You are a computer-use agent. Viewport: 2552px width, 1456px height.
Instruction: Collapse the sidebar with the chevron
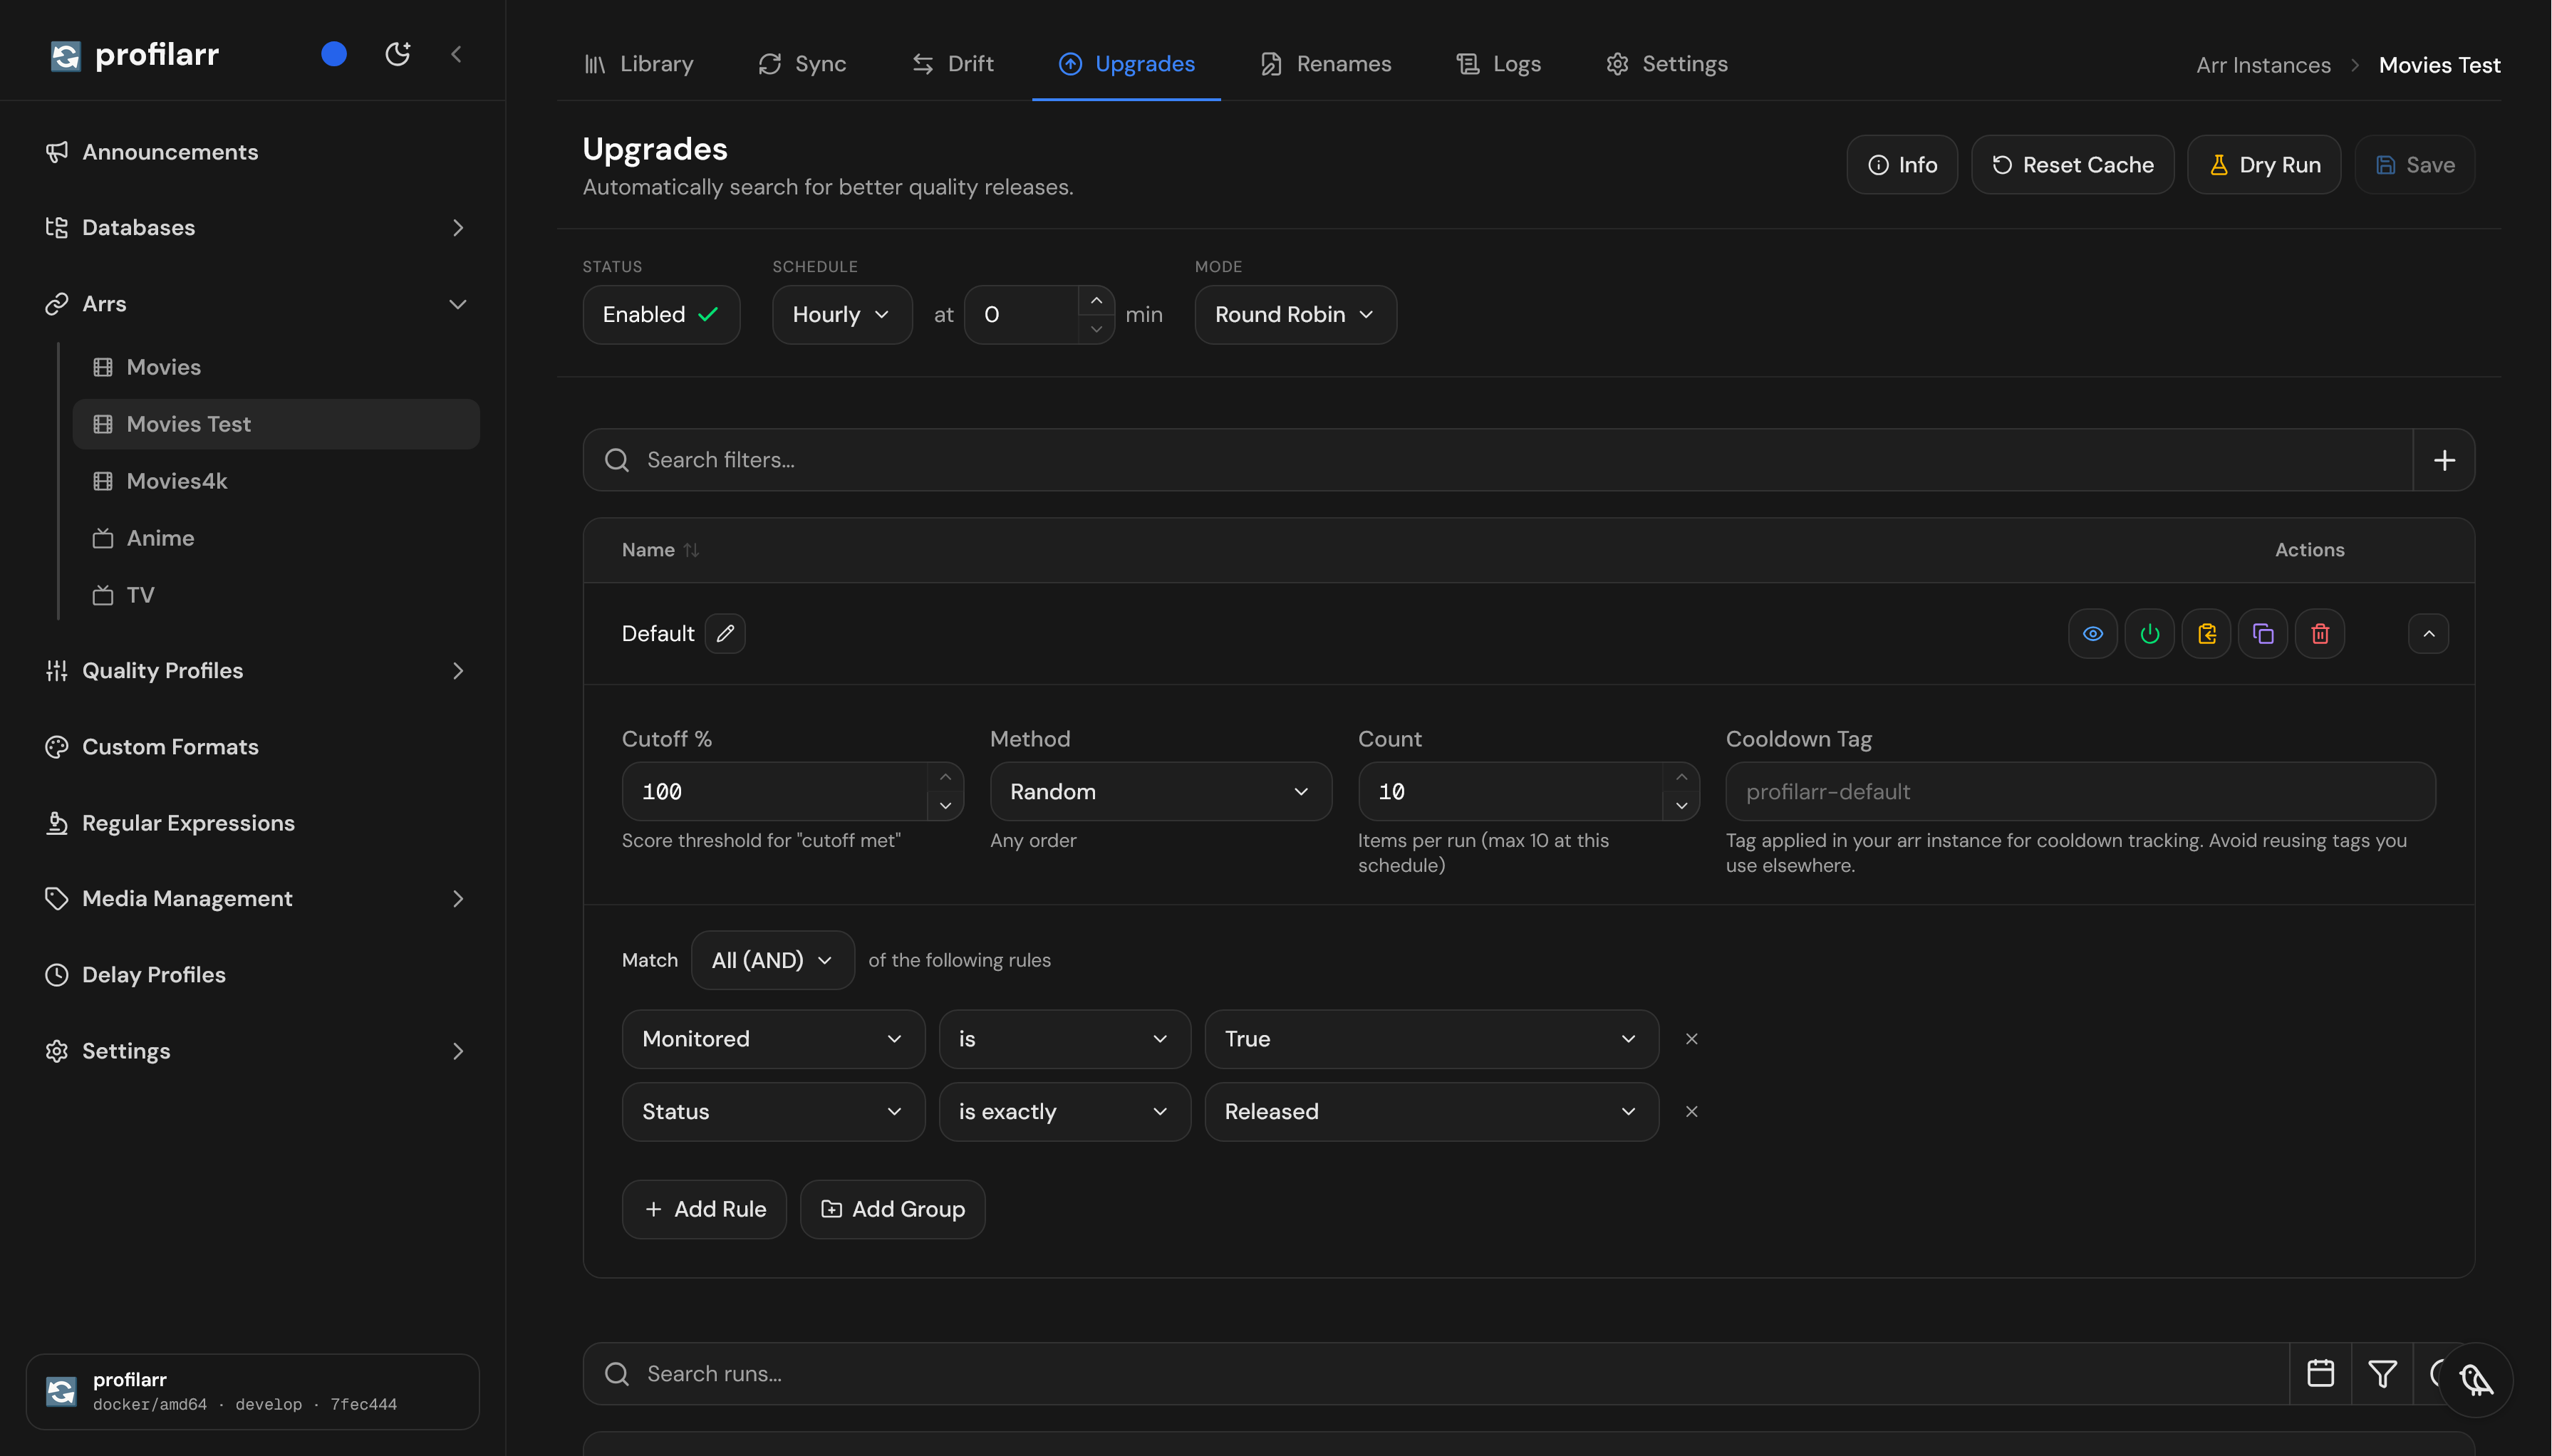tap(456, 54)
